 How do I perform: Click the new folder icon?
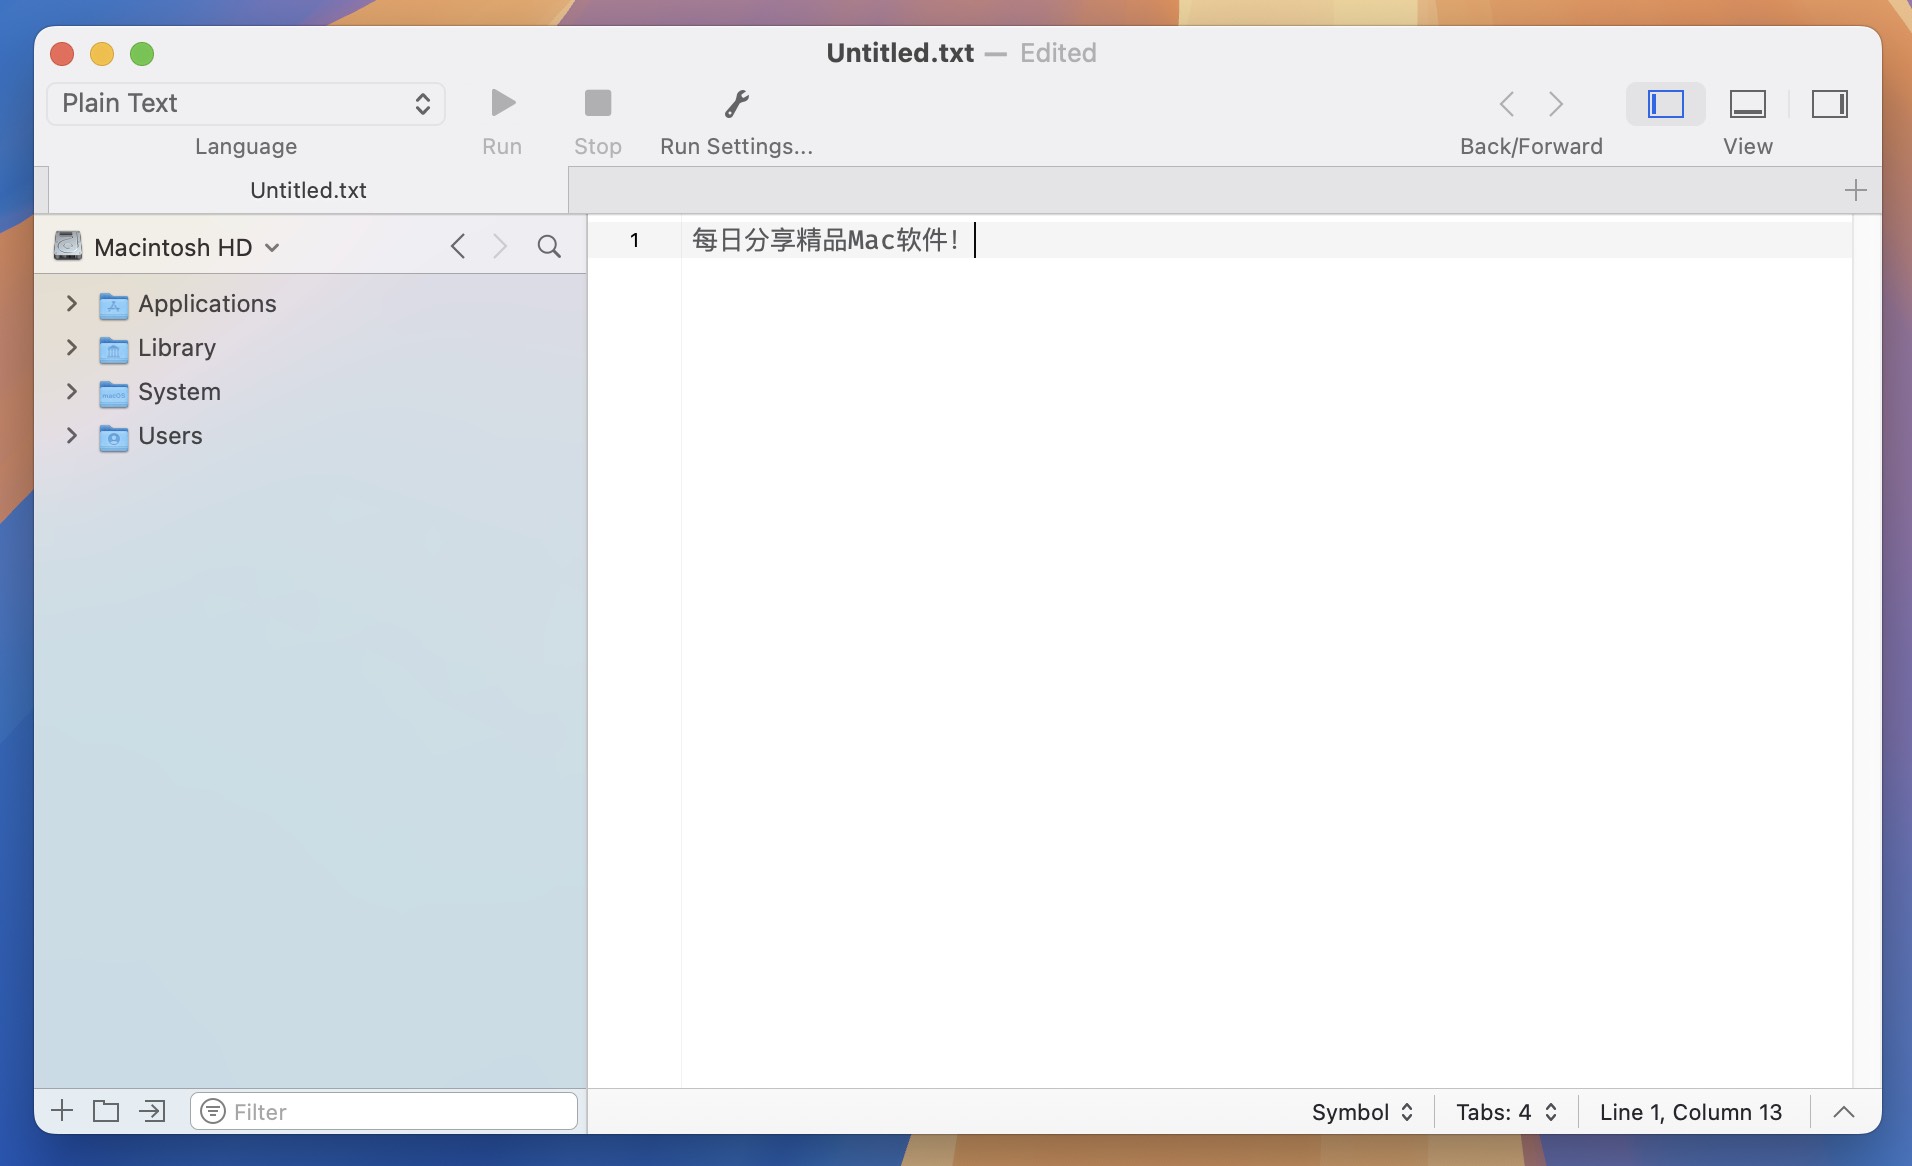106,1111
